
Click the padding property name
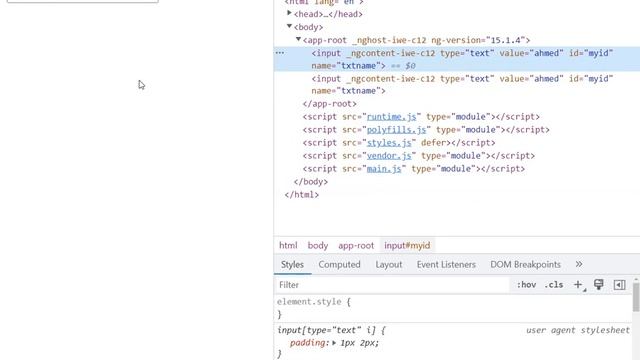pyautogui.click(x=308, y=343)
